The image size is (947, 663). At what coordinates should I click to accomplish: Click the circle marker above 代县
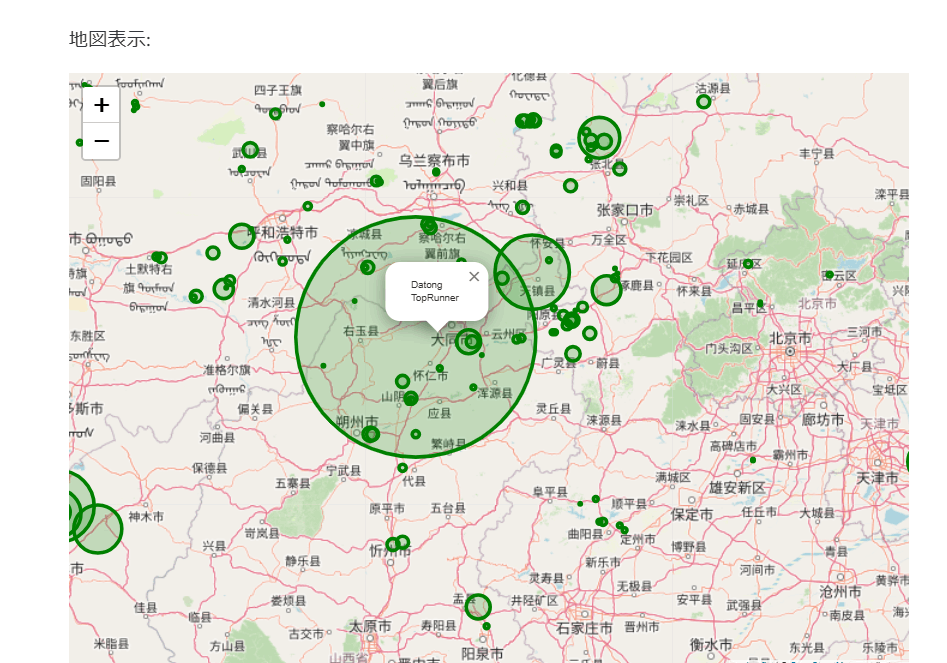402,468
